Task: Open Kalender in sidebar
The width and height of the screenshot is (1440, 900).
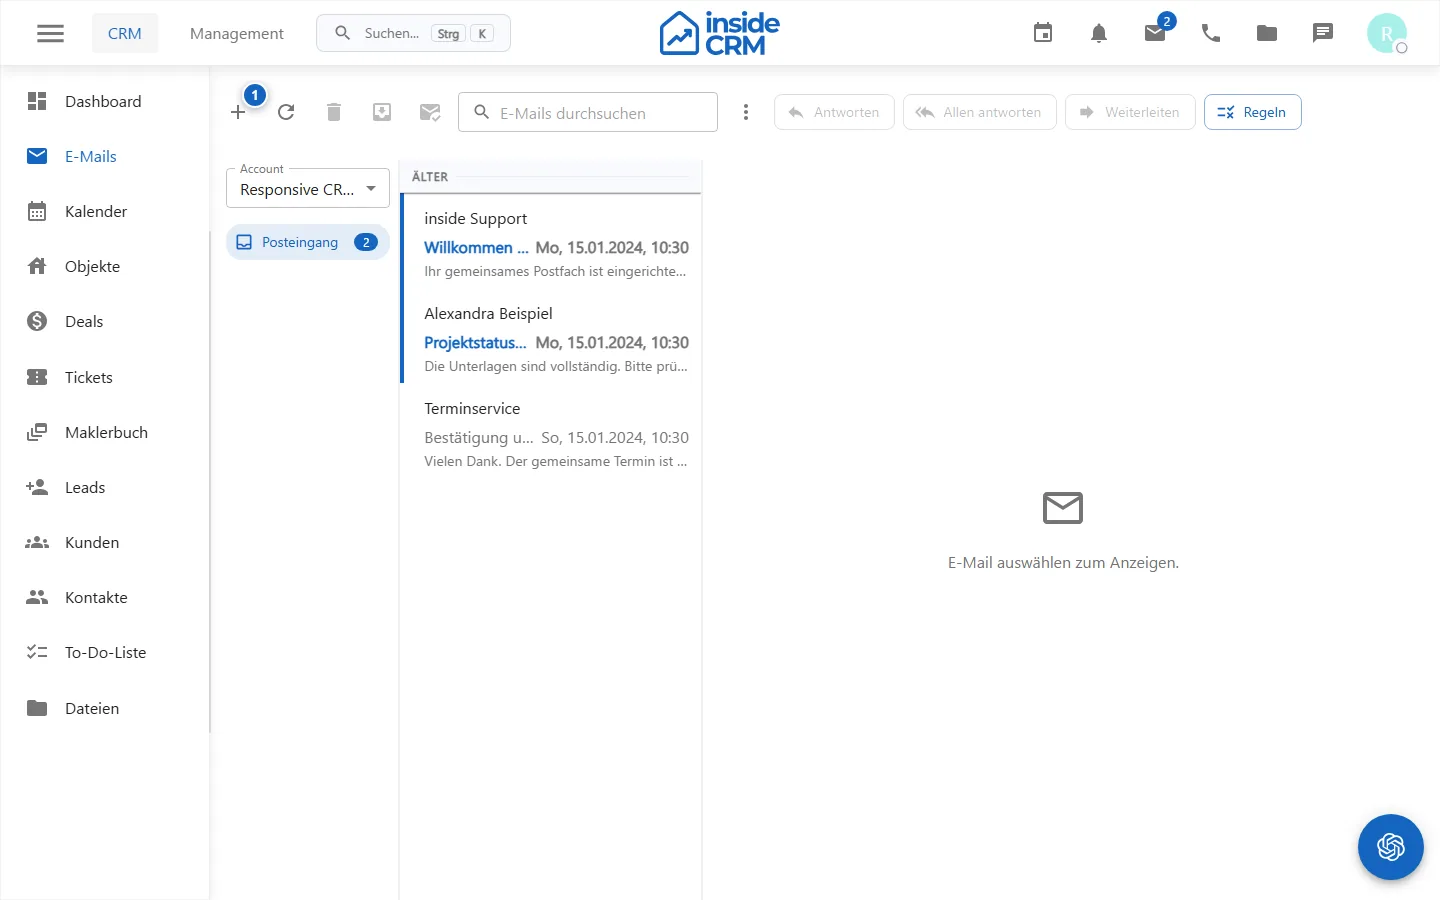Action: pos(104,211)
